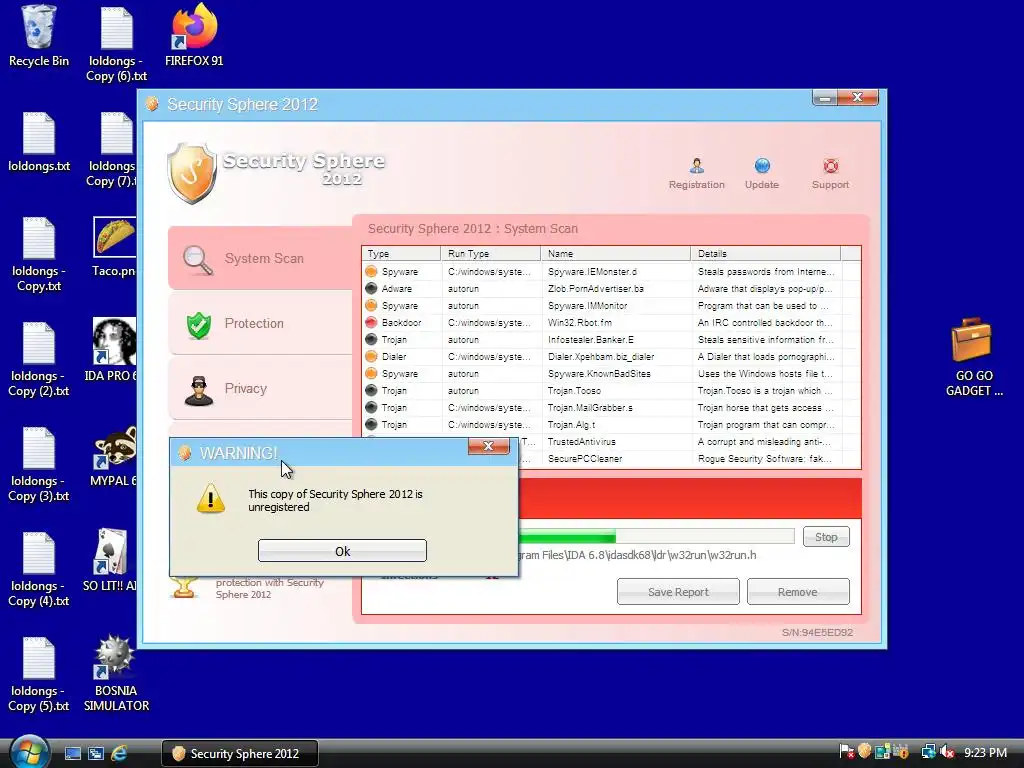Select the MYPAL raccoon shortcut
The image size is (1024, 768).
coord(114,456)
